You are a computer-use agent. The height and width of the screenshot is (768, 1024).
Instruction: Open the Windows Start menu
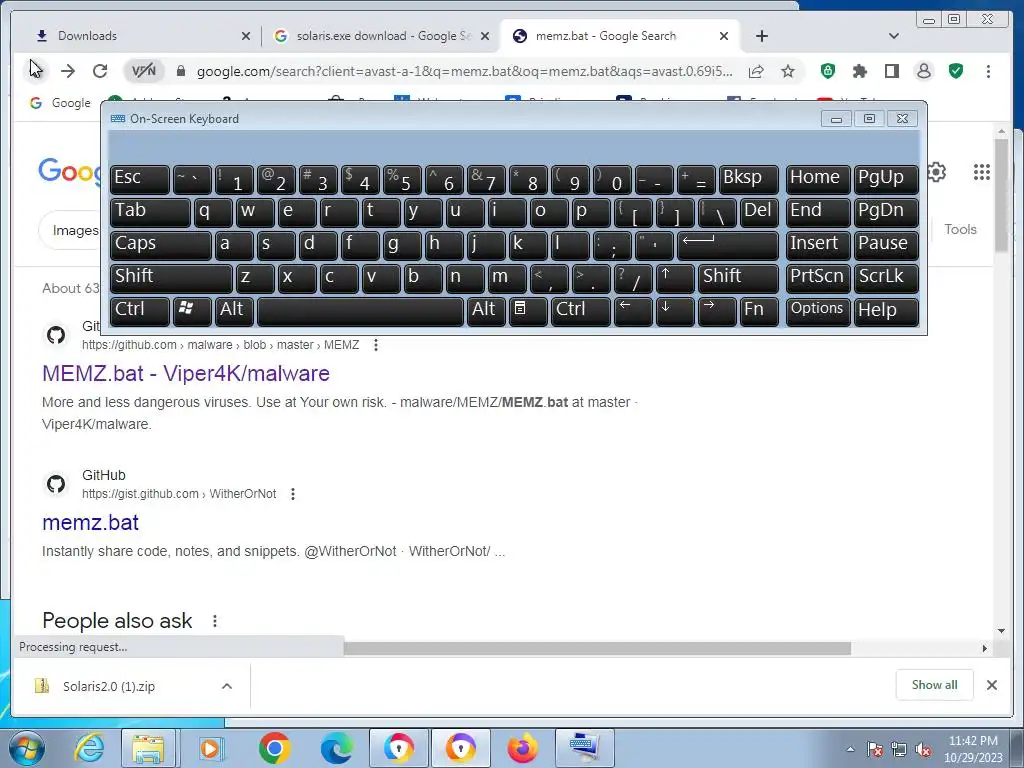click(x=26, y=748)
